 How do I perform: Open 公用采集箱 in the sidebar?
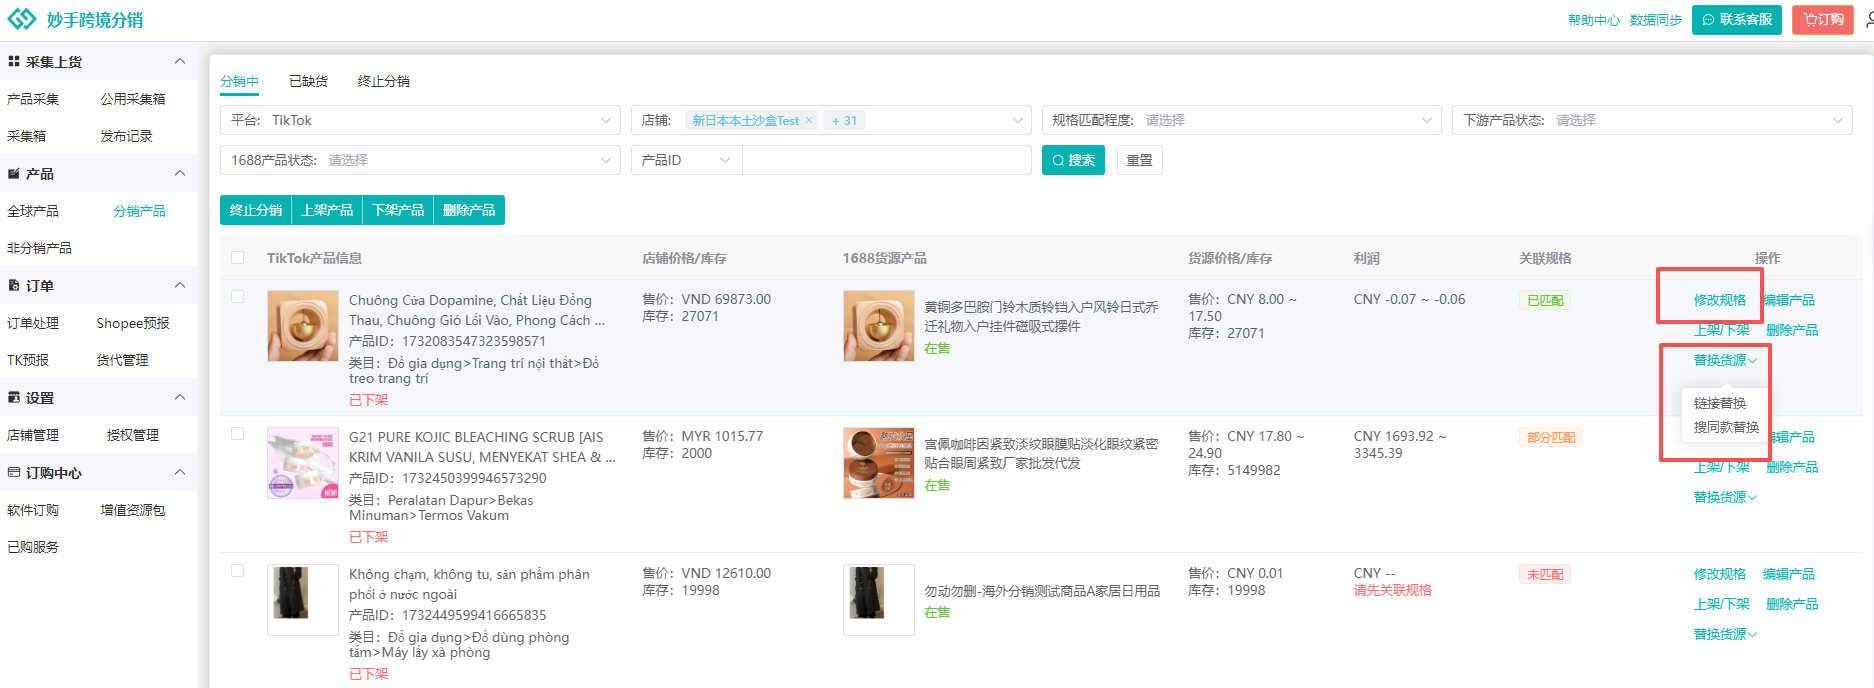pos(133,99)
